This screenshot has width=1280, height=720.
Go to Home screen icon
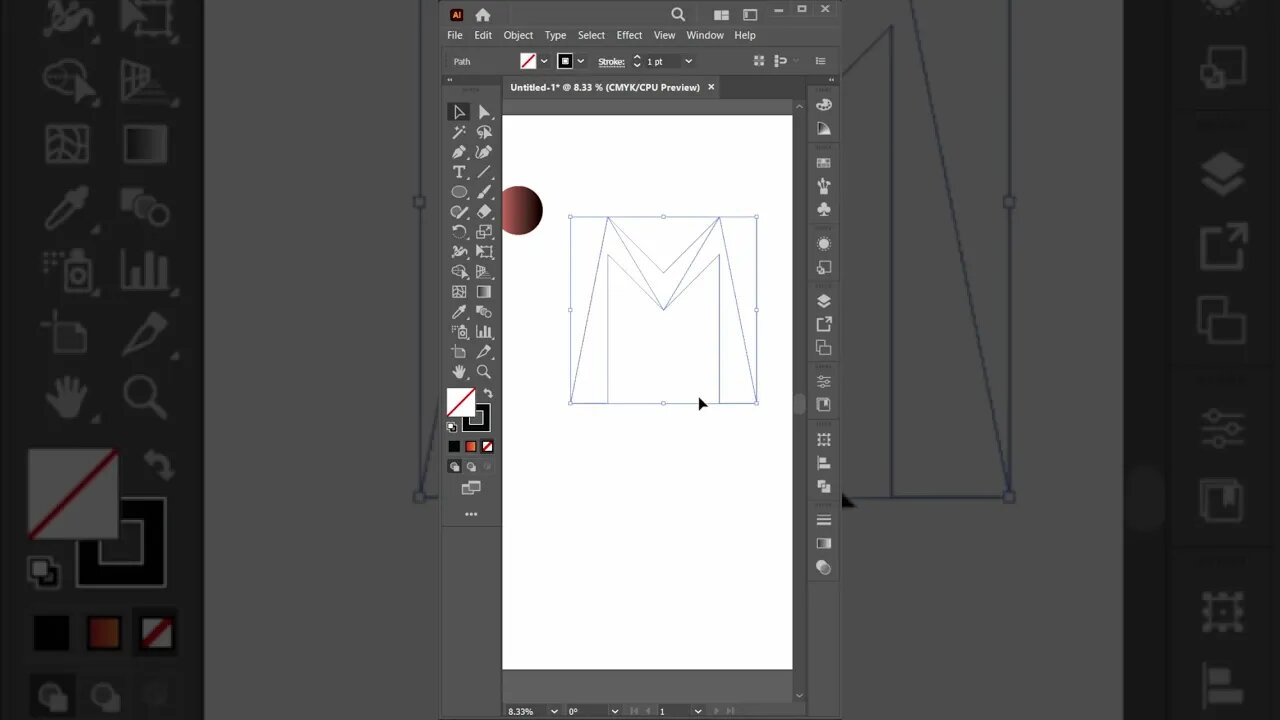(483, 14)
